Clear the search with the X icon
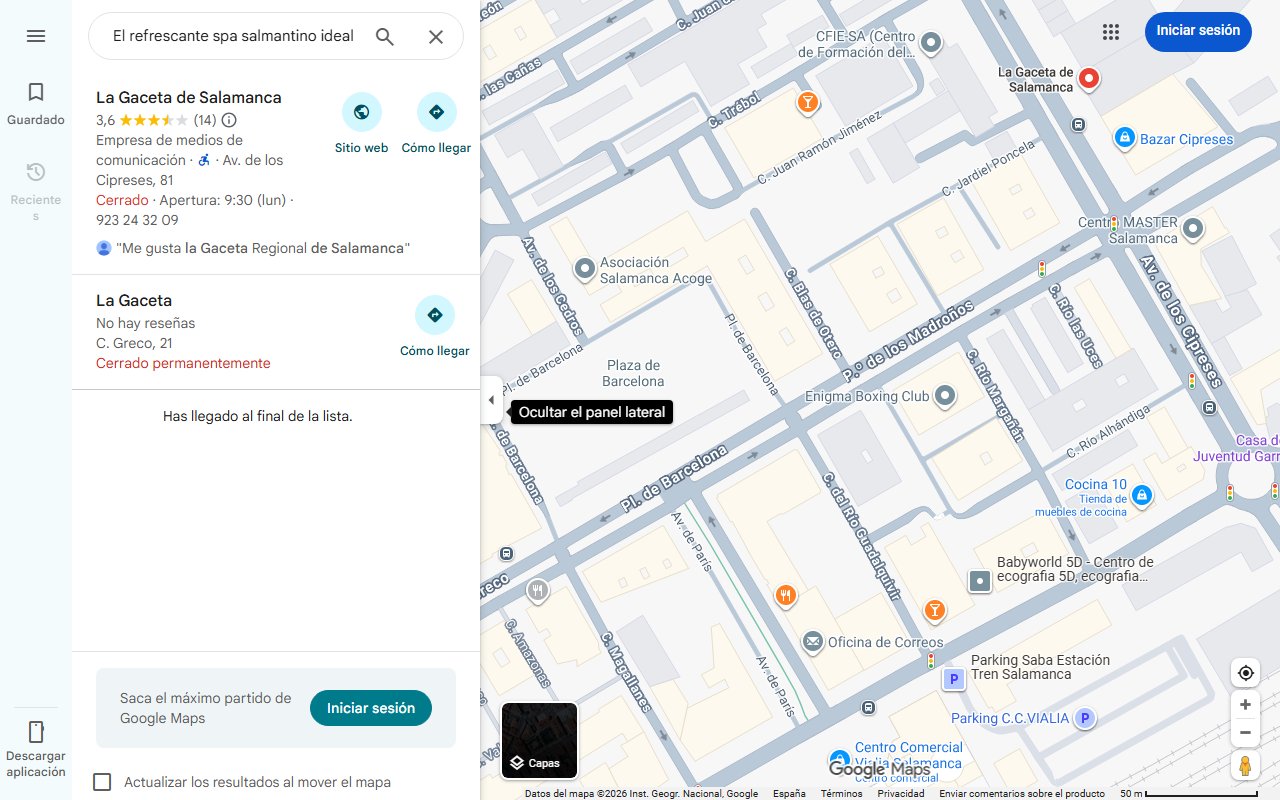The height and width of the screenshot is (800, 1280). (436, 37)
